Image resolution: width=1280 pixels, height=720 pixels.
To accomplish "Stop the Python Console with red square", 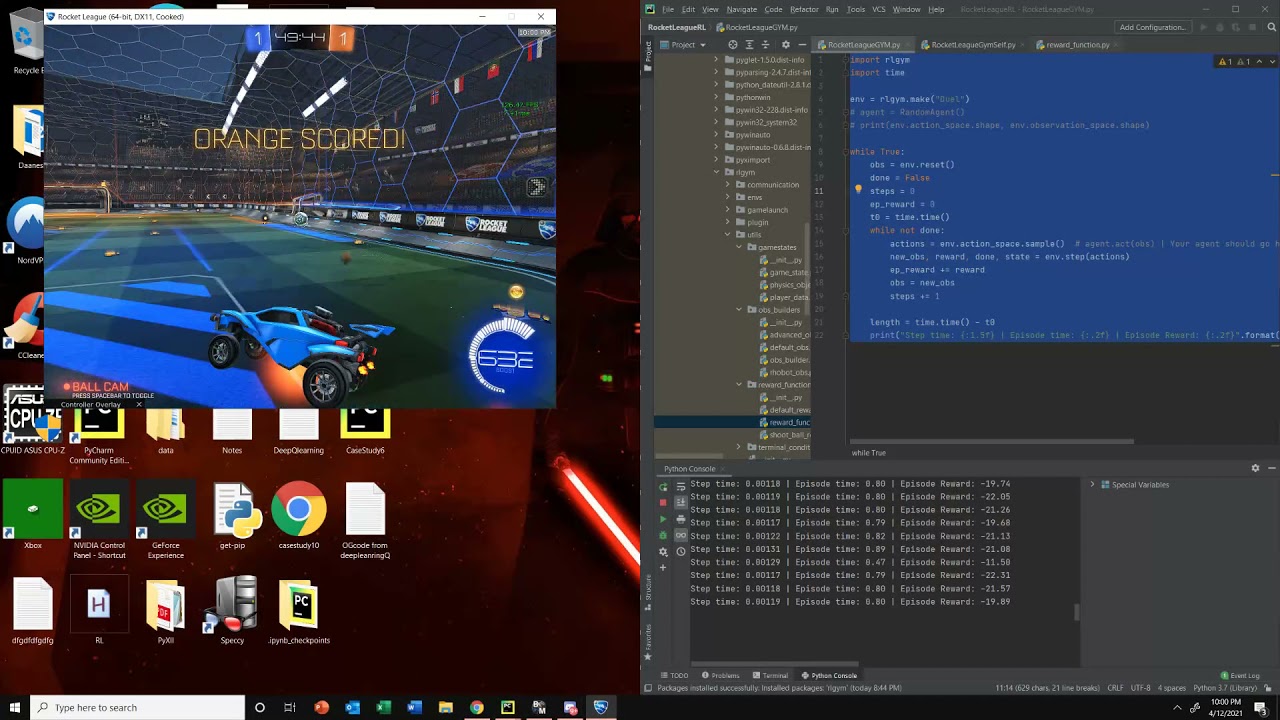I will tap(663, 503).
